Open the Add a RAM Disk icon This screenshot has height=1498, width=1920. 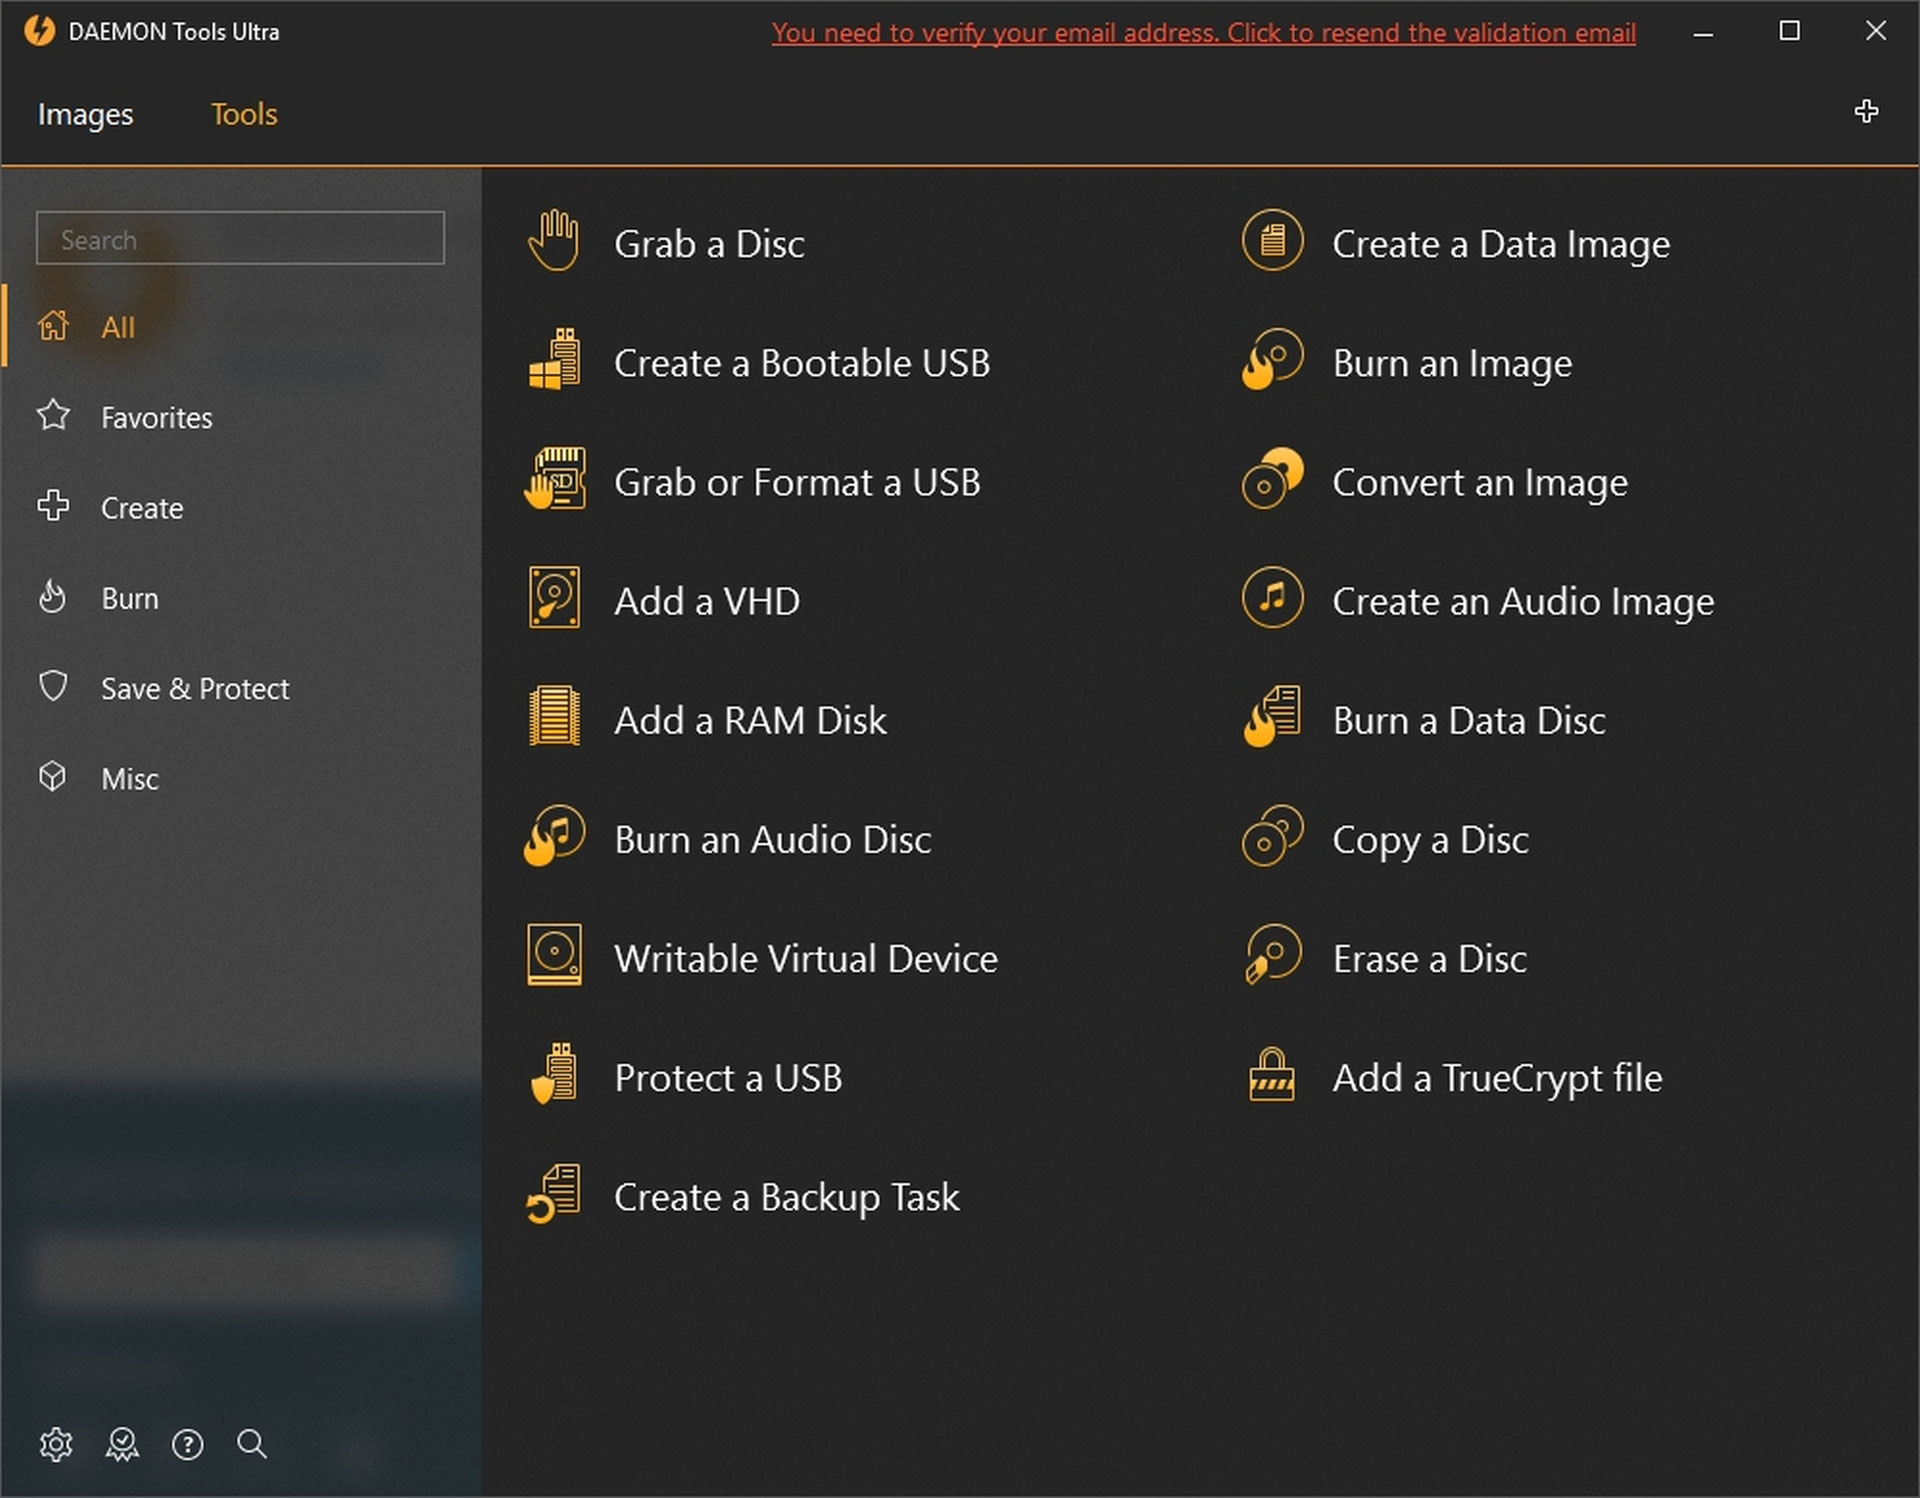coord(554,717)
